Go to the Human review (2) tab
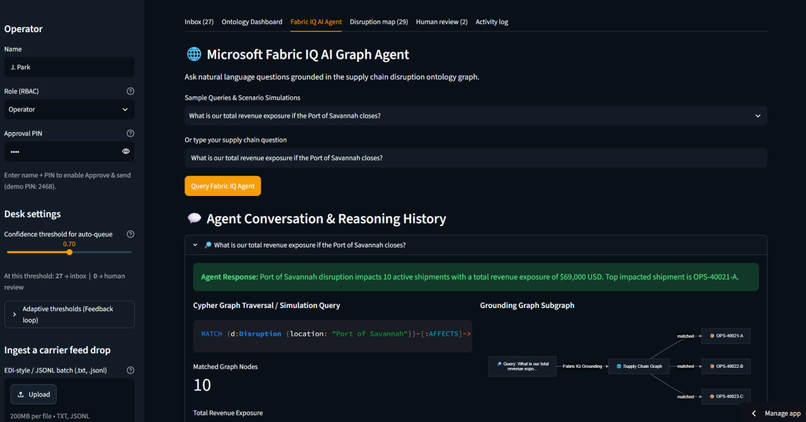The image size is (806, 422). click(442, 22)
